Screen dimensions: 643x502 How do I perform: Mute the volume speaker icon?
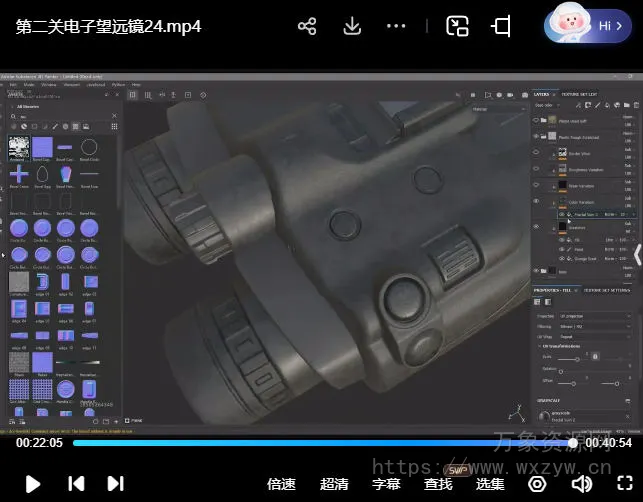(x=579, y=484)
